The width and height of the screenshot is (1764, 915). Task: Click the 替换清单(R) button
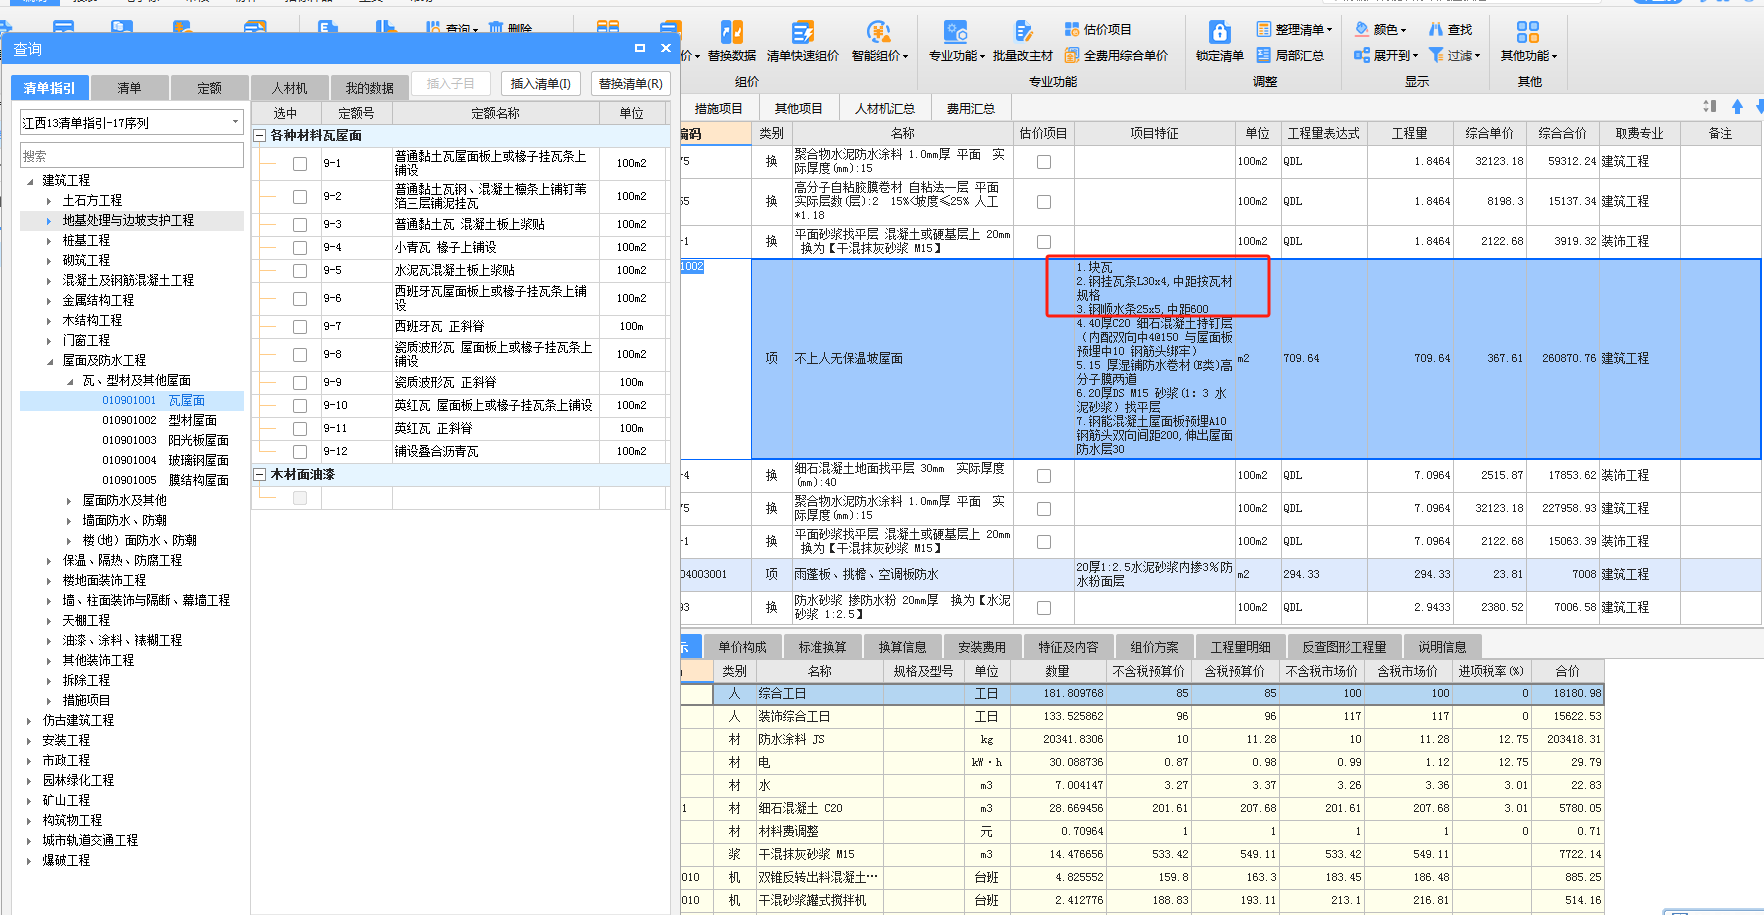[630, 84]
